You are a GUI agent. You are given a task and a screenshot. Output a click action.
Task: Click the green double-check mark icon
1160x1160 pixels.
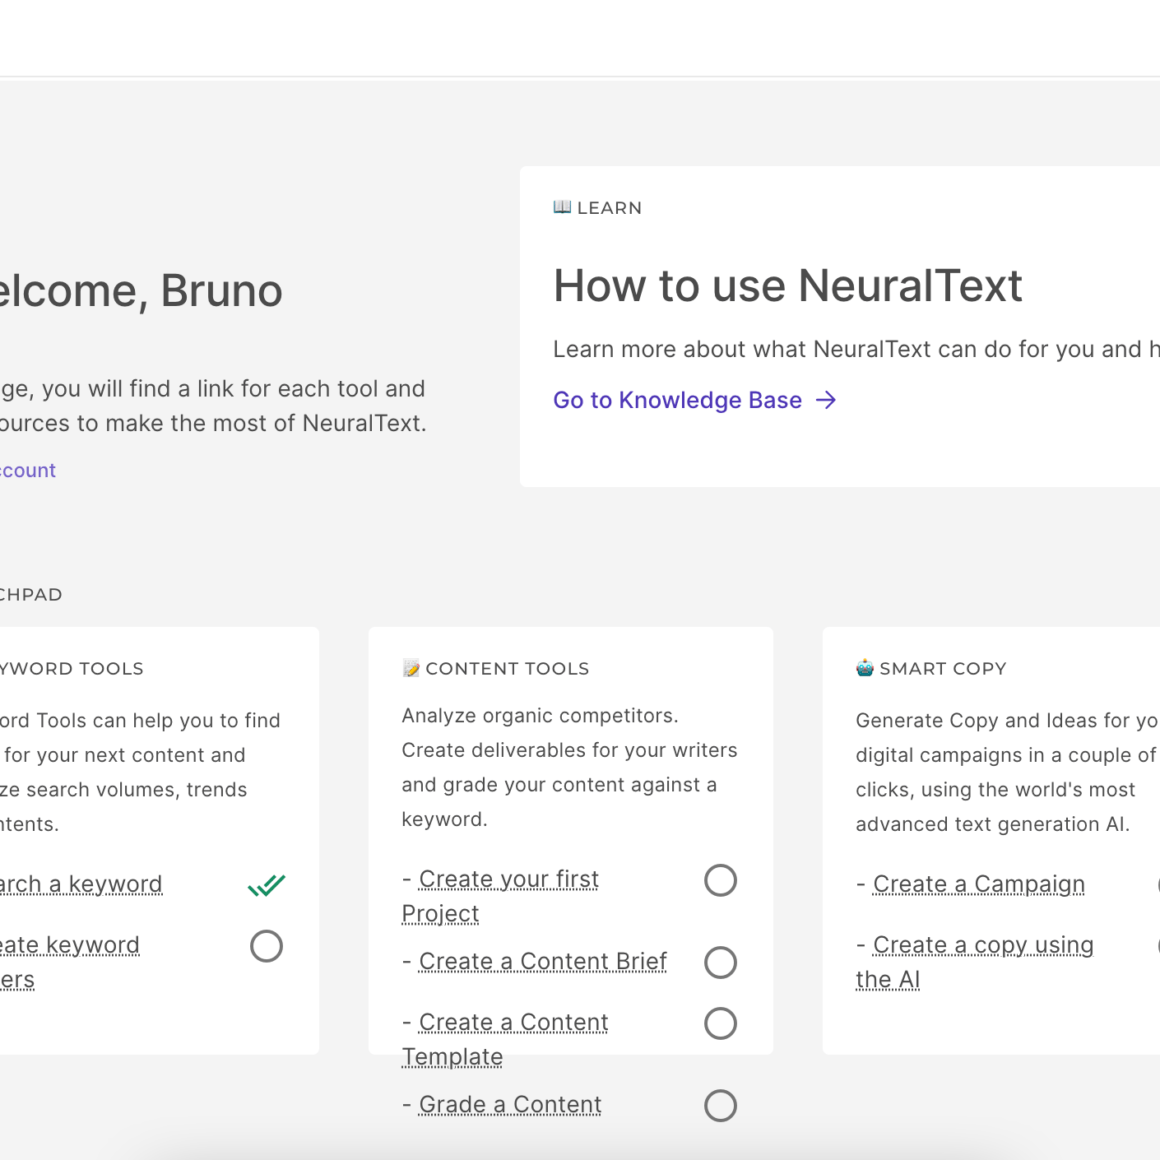tap(266, 885)
